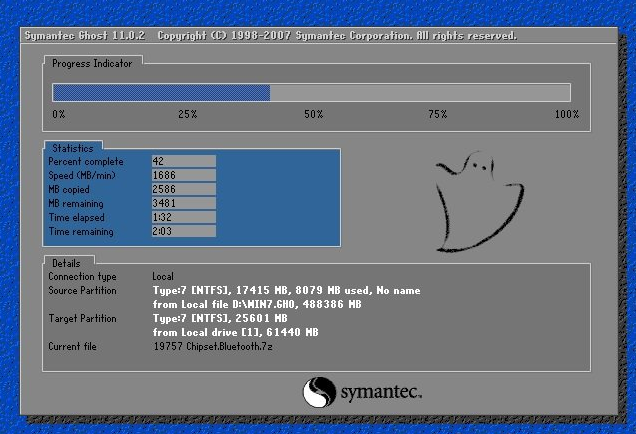Click the 'Current file' label
The image size is (636, 434).
pos(72,346)
